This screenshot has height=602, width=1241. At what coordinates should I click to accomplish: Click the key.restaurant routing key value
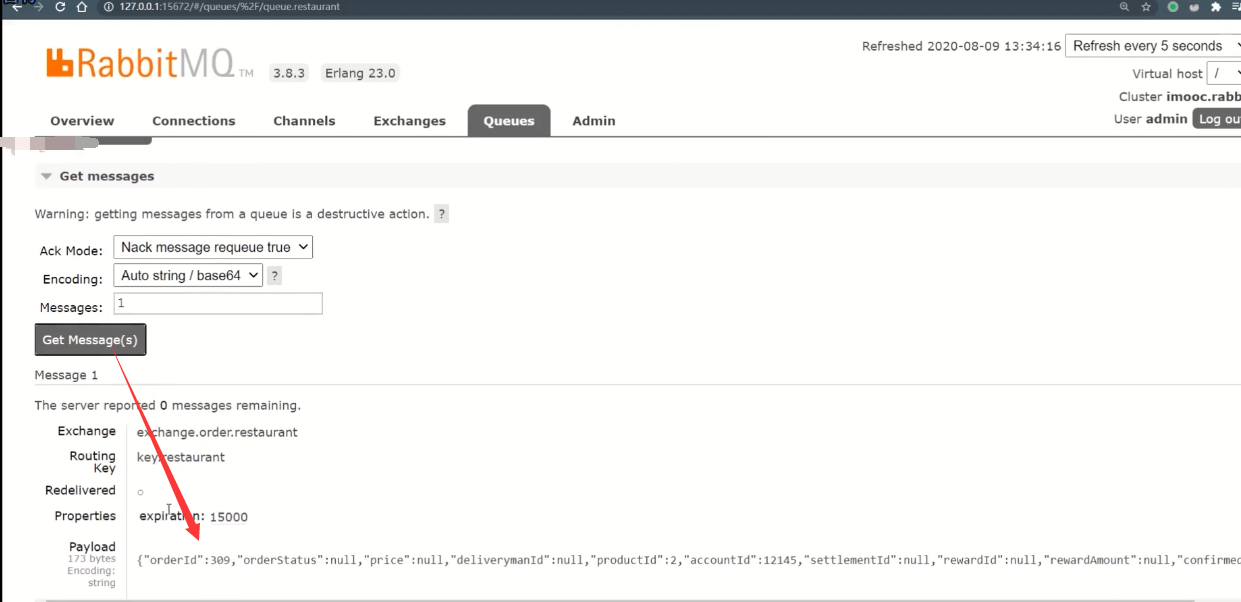coord(181,457)
